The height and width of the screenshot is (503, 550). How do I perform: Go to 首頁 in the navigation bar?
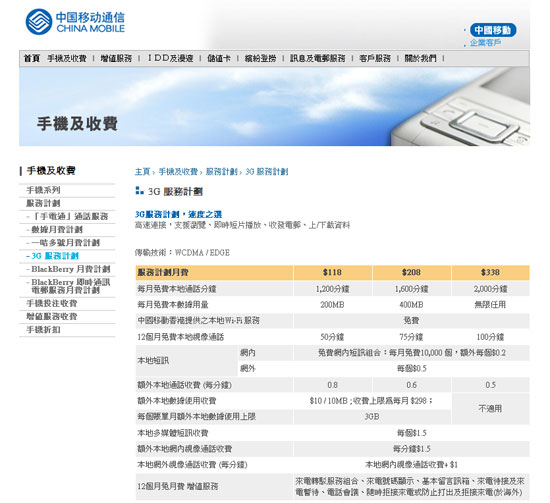pyautogui.click(x=32, y=58)
